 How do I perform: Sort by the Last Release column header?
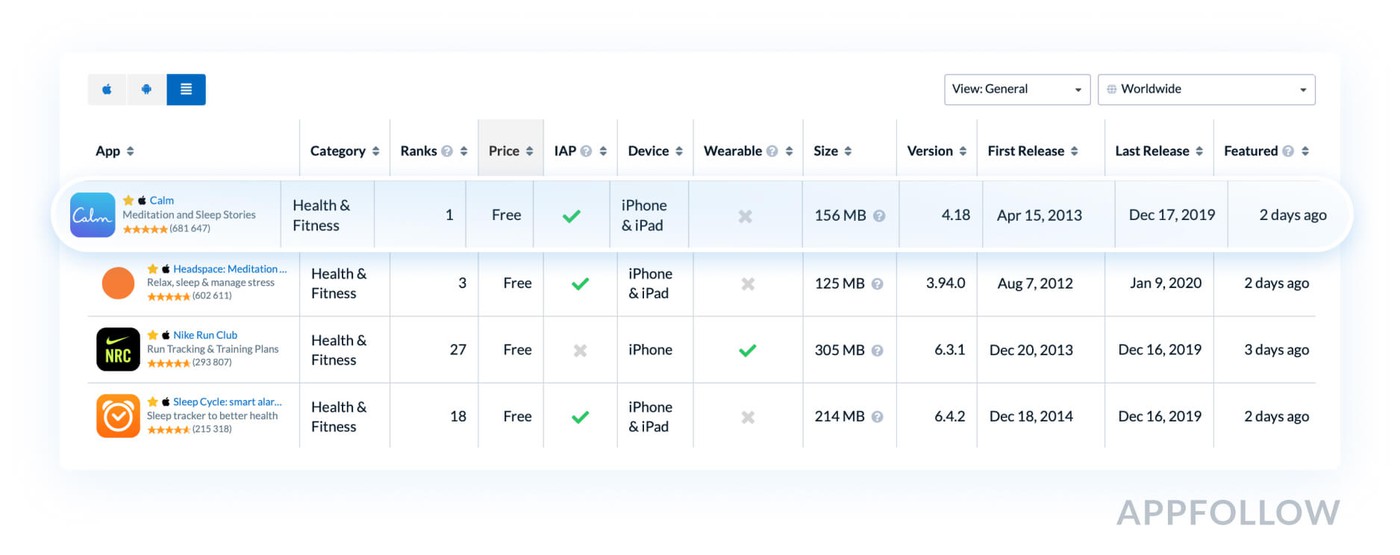click(x=1158, y=151)
